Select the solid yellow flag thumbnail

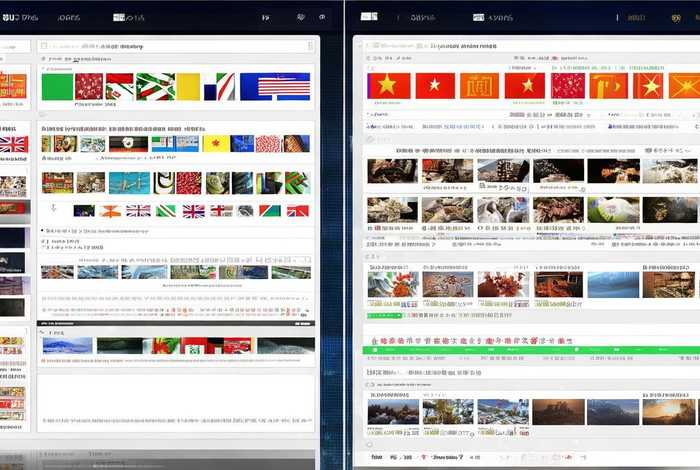pyautogui.click(x=188, y=87)
